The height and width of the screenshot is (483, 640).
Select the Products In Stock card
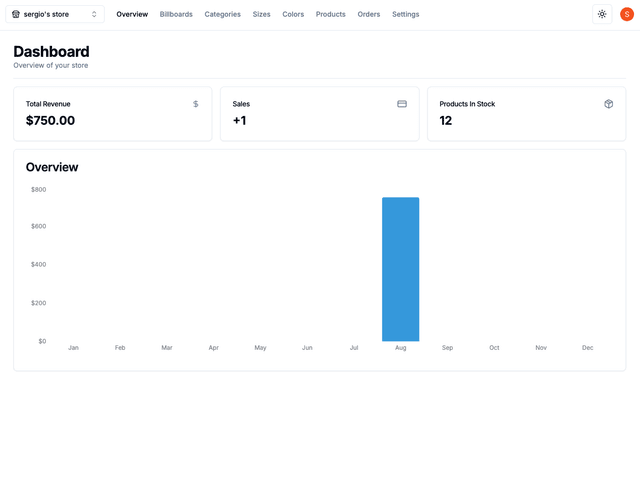526,113
